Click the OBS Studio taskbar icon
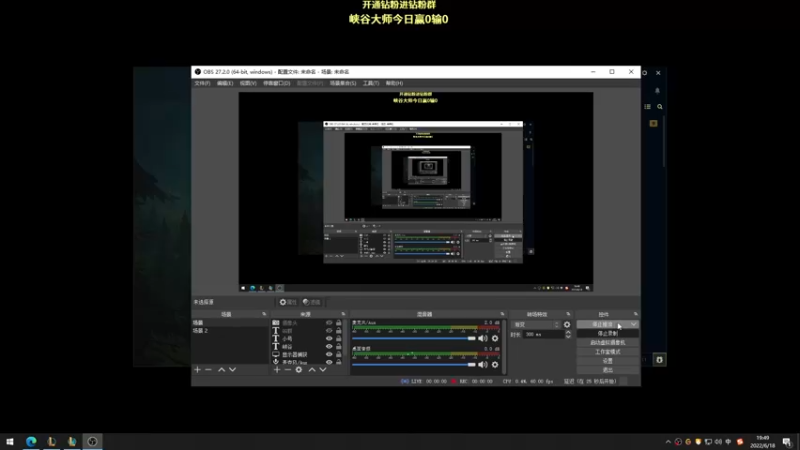 pyautogui.click(x=92, y=441)
